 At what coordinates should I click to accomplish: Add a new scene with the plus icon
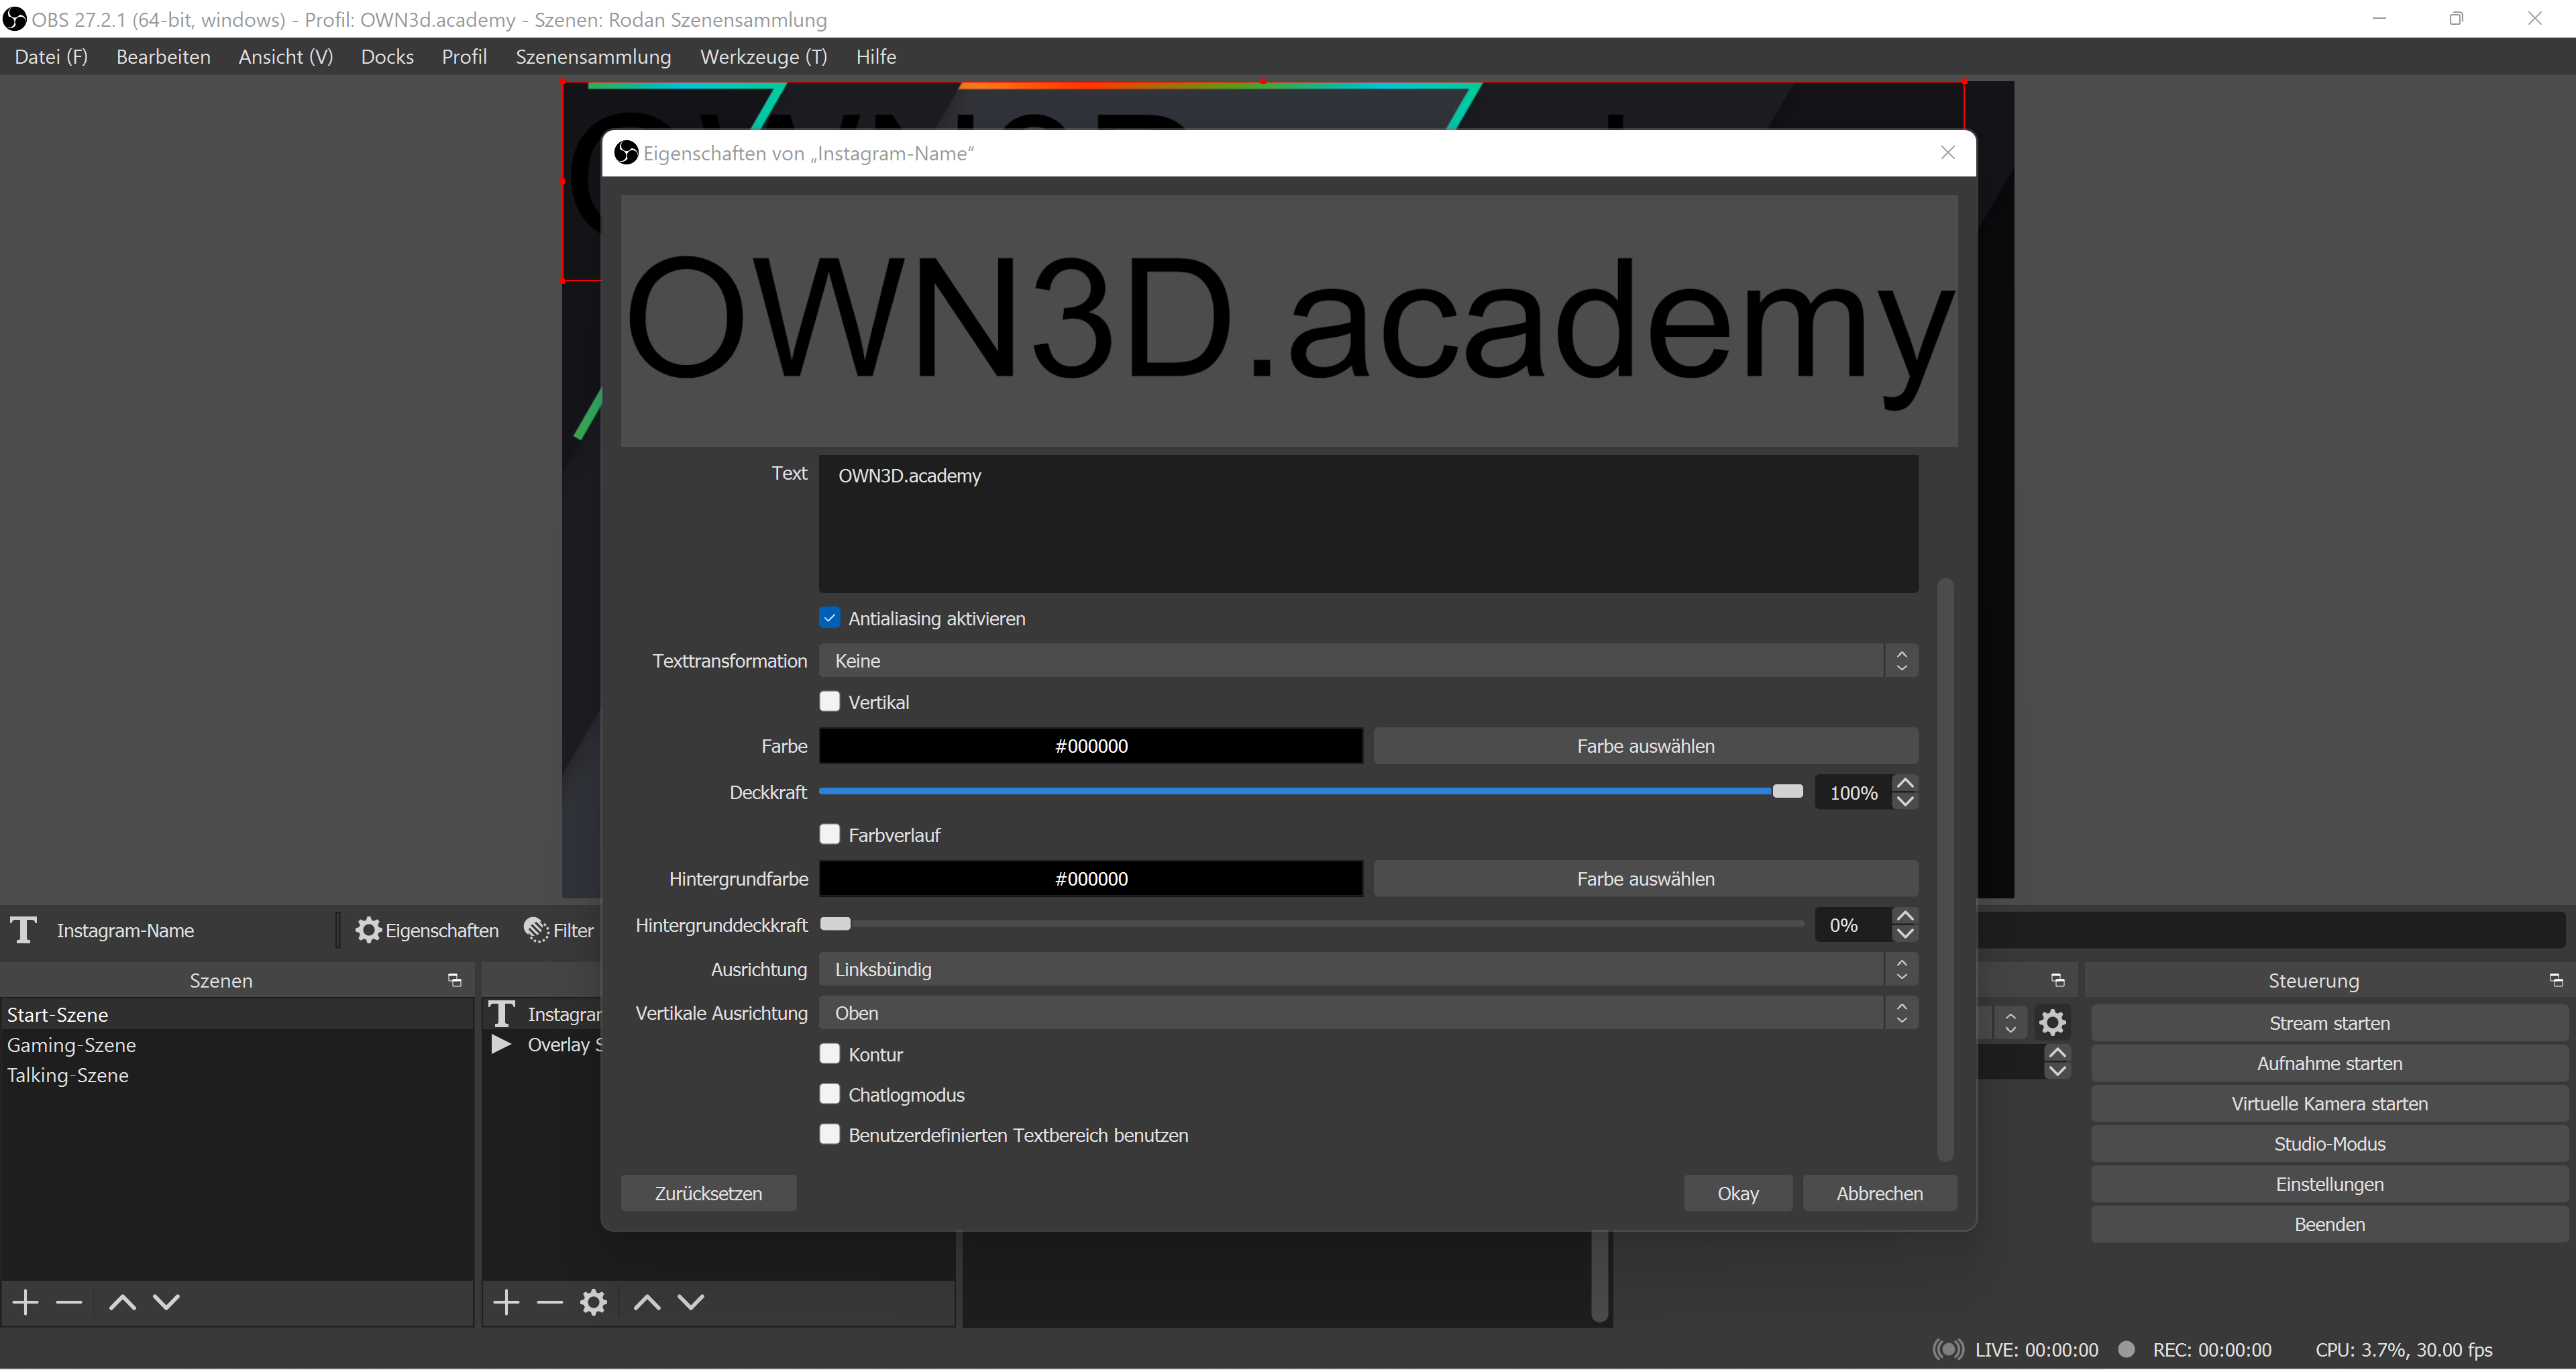coord(25,1302)
